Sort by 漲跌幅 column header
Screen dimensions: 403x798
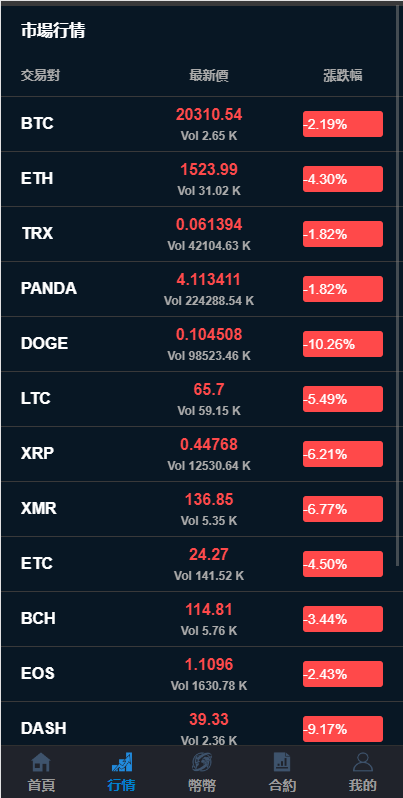342,76
